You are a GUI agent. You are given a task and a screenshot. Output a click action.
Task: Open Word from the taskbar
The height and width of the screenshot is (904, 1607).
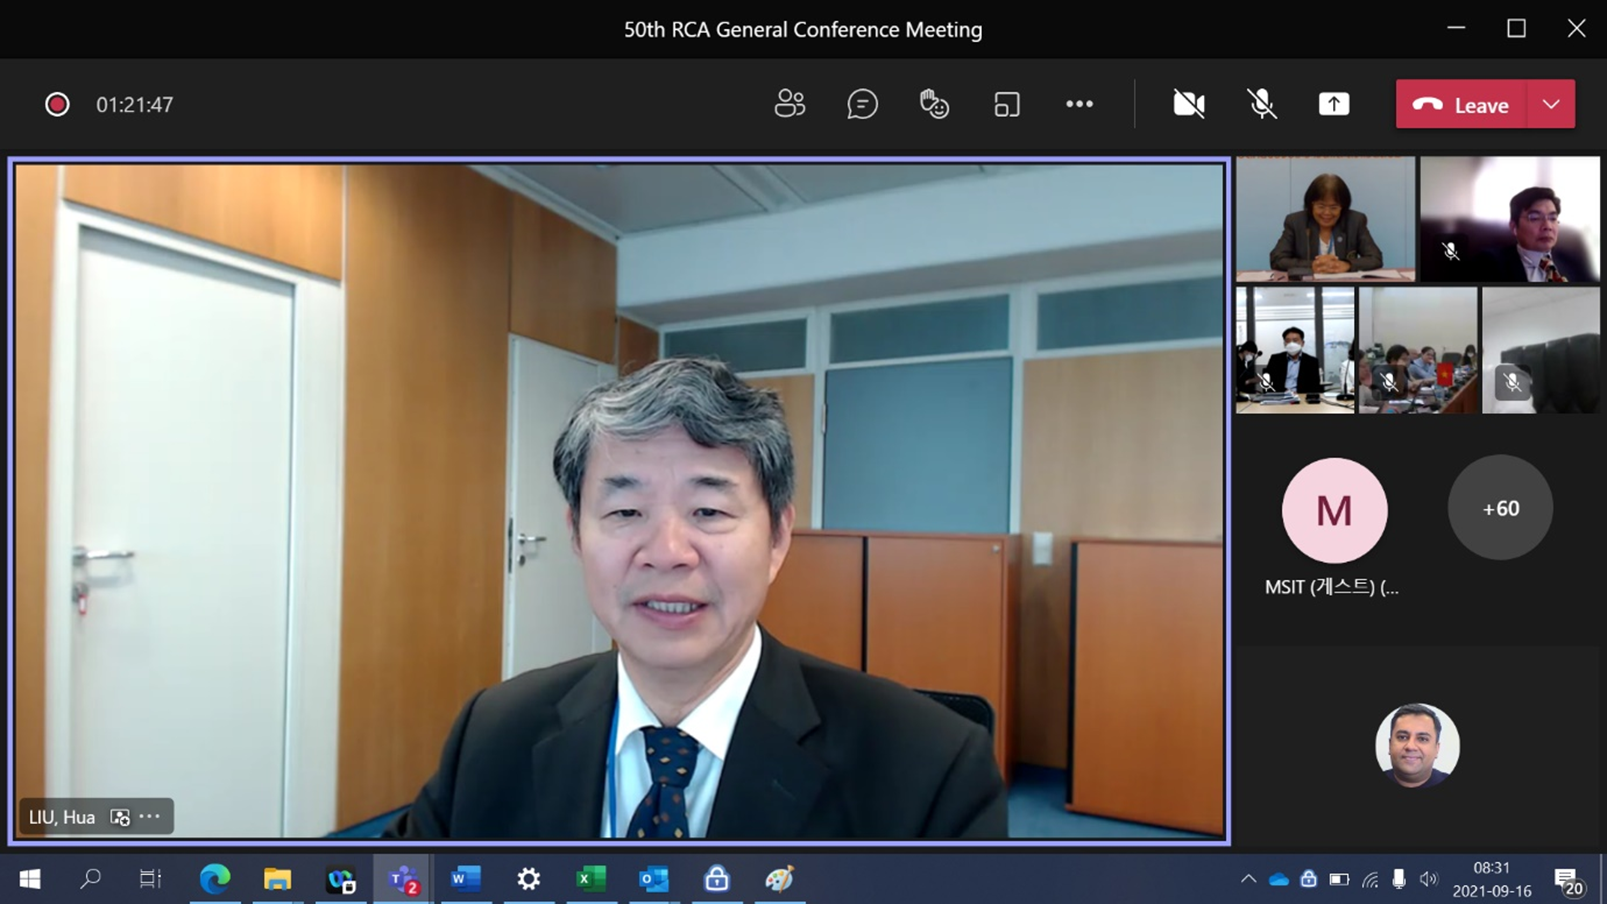[x=465, y=879]
